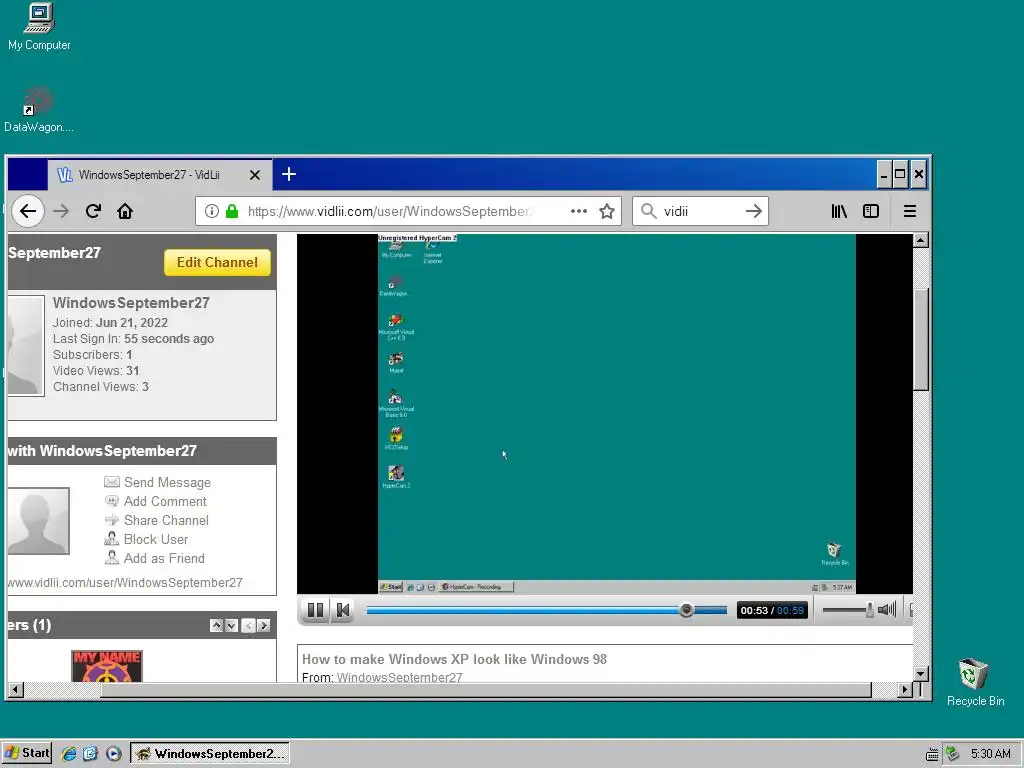Show site information icon in address bar
Image resolution: width=1024 pixels, height=768 pixels.
[x=212, y=211]
